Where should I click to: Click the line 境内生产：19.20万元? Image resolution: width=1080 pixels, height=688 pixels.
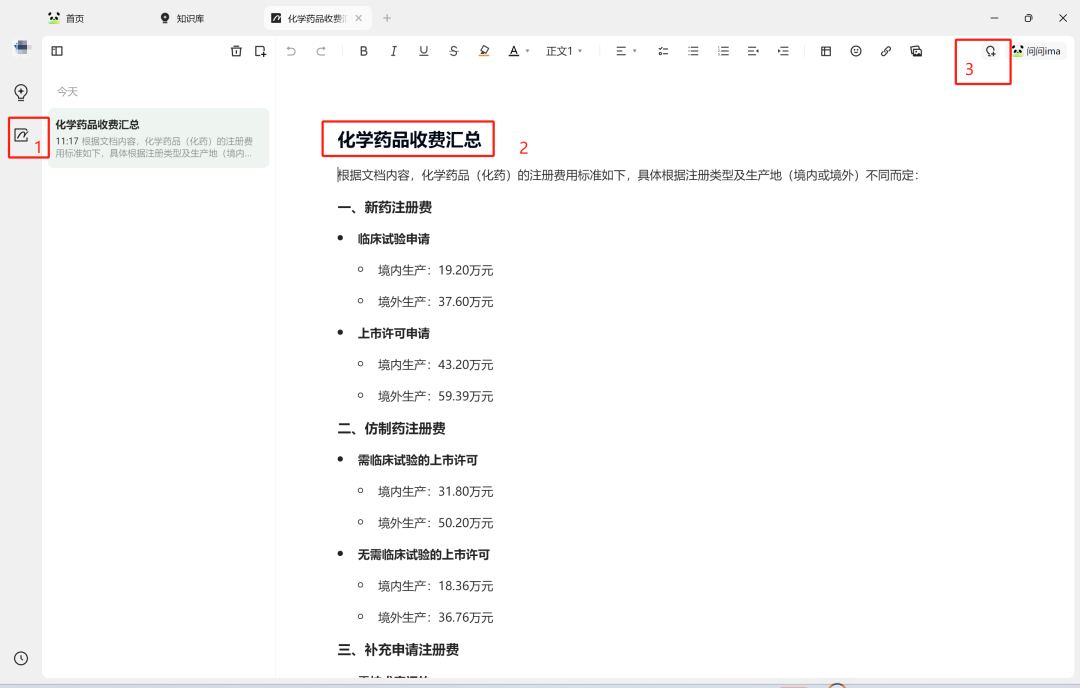[x=435, y=271]
